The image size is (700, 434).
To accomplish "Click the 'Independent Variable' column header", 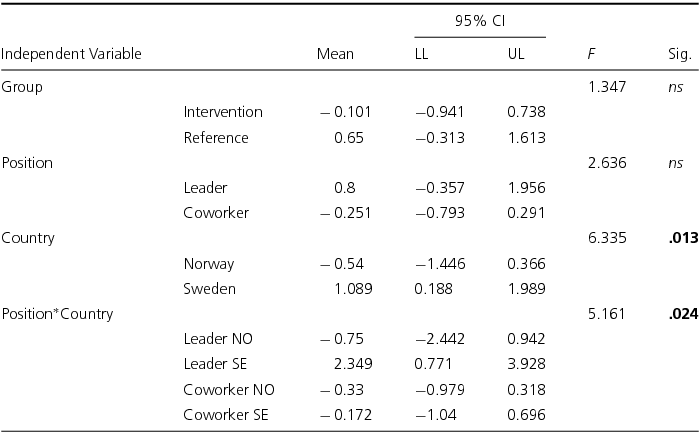I will (x=71, y=54).
